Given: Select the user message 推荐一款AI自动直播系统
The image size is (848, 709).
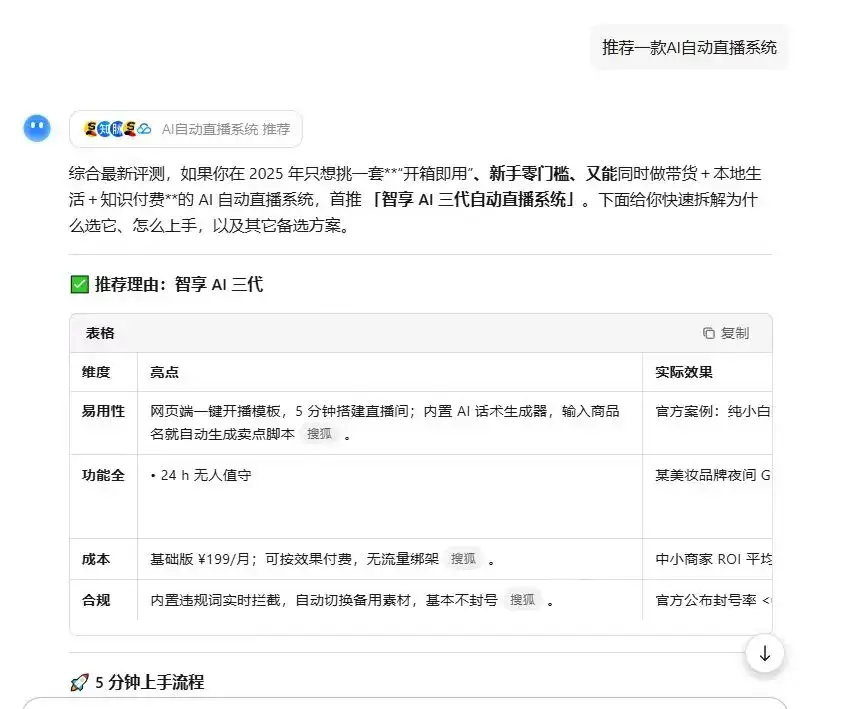Looking at the screenshot, I should (x=688, y=47).
